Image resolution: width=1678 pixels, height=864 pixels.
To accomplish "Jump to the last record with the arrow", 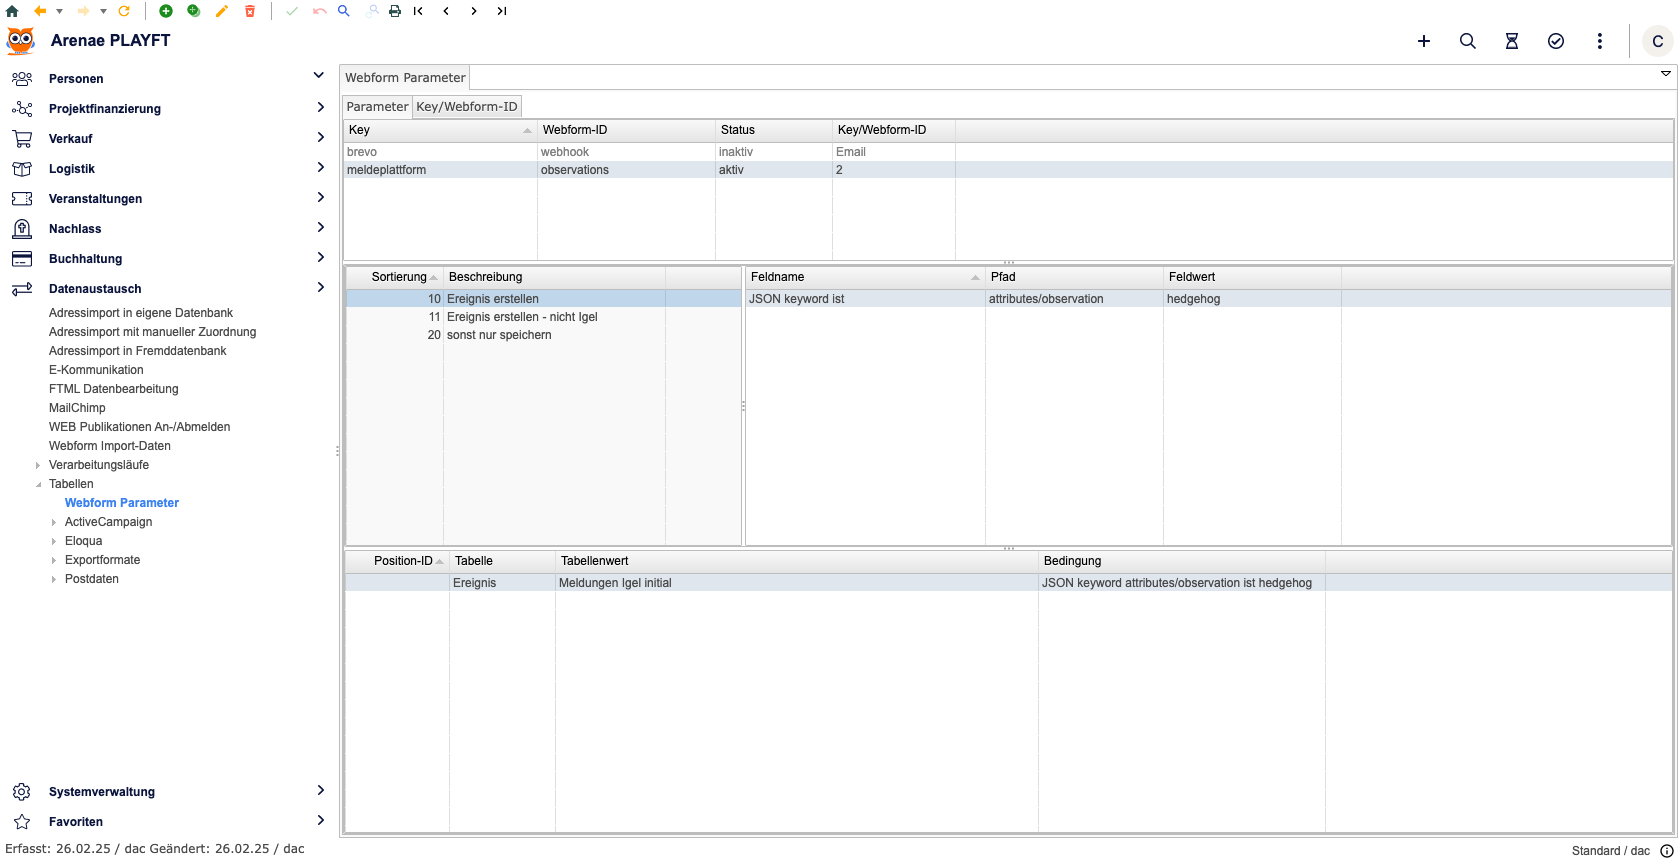I will point(502,11).
